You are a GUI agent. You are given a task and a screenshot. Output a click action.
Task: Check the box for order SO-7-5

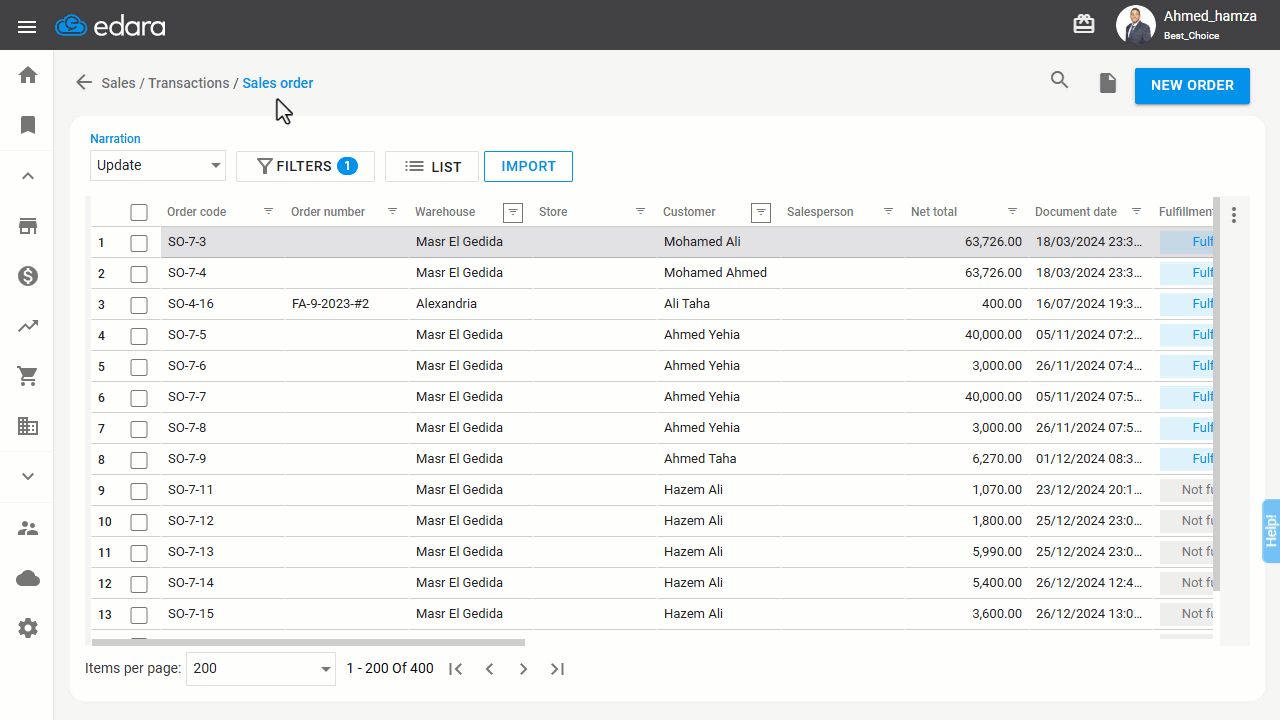[139, 336]
